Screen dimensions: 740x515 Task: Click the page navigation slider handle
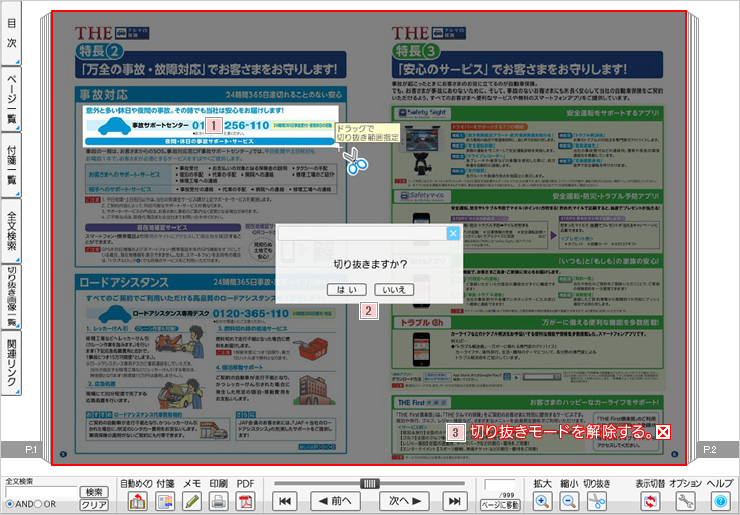pyautogui.click(x=370, y=483)
